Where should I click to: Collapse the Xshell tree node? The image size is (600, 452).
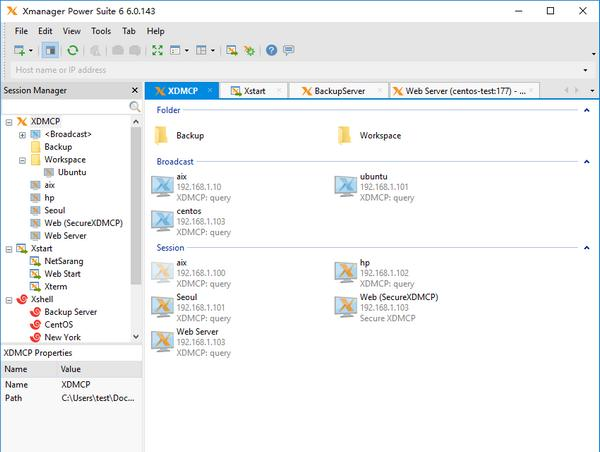click(x=9, y=300)
